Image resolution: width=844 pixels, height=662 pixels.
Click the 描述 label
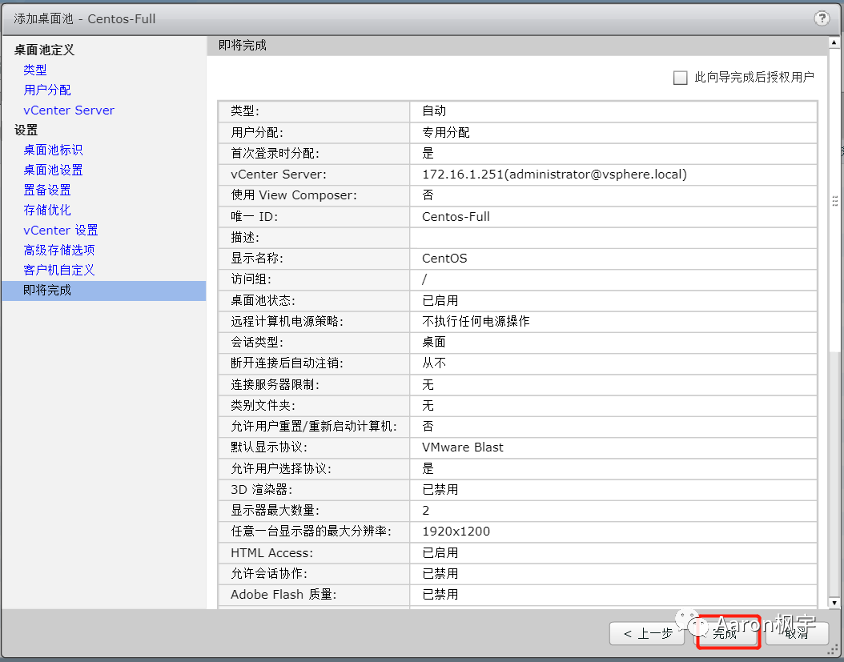pyautogui.click(x=245, y=238)
